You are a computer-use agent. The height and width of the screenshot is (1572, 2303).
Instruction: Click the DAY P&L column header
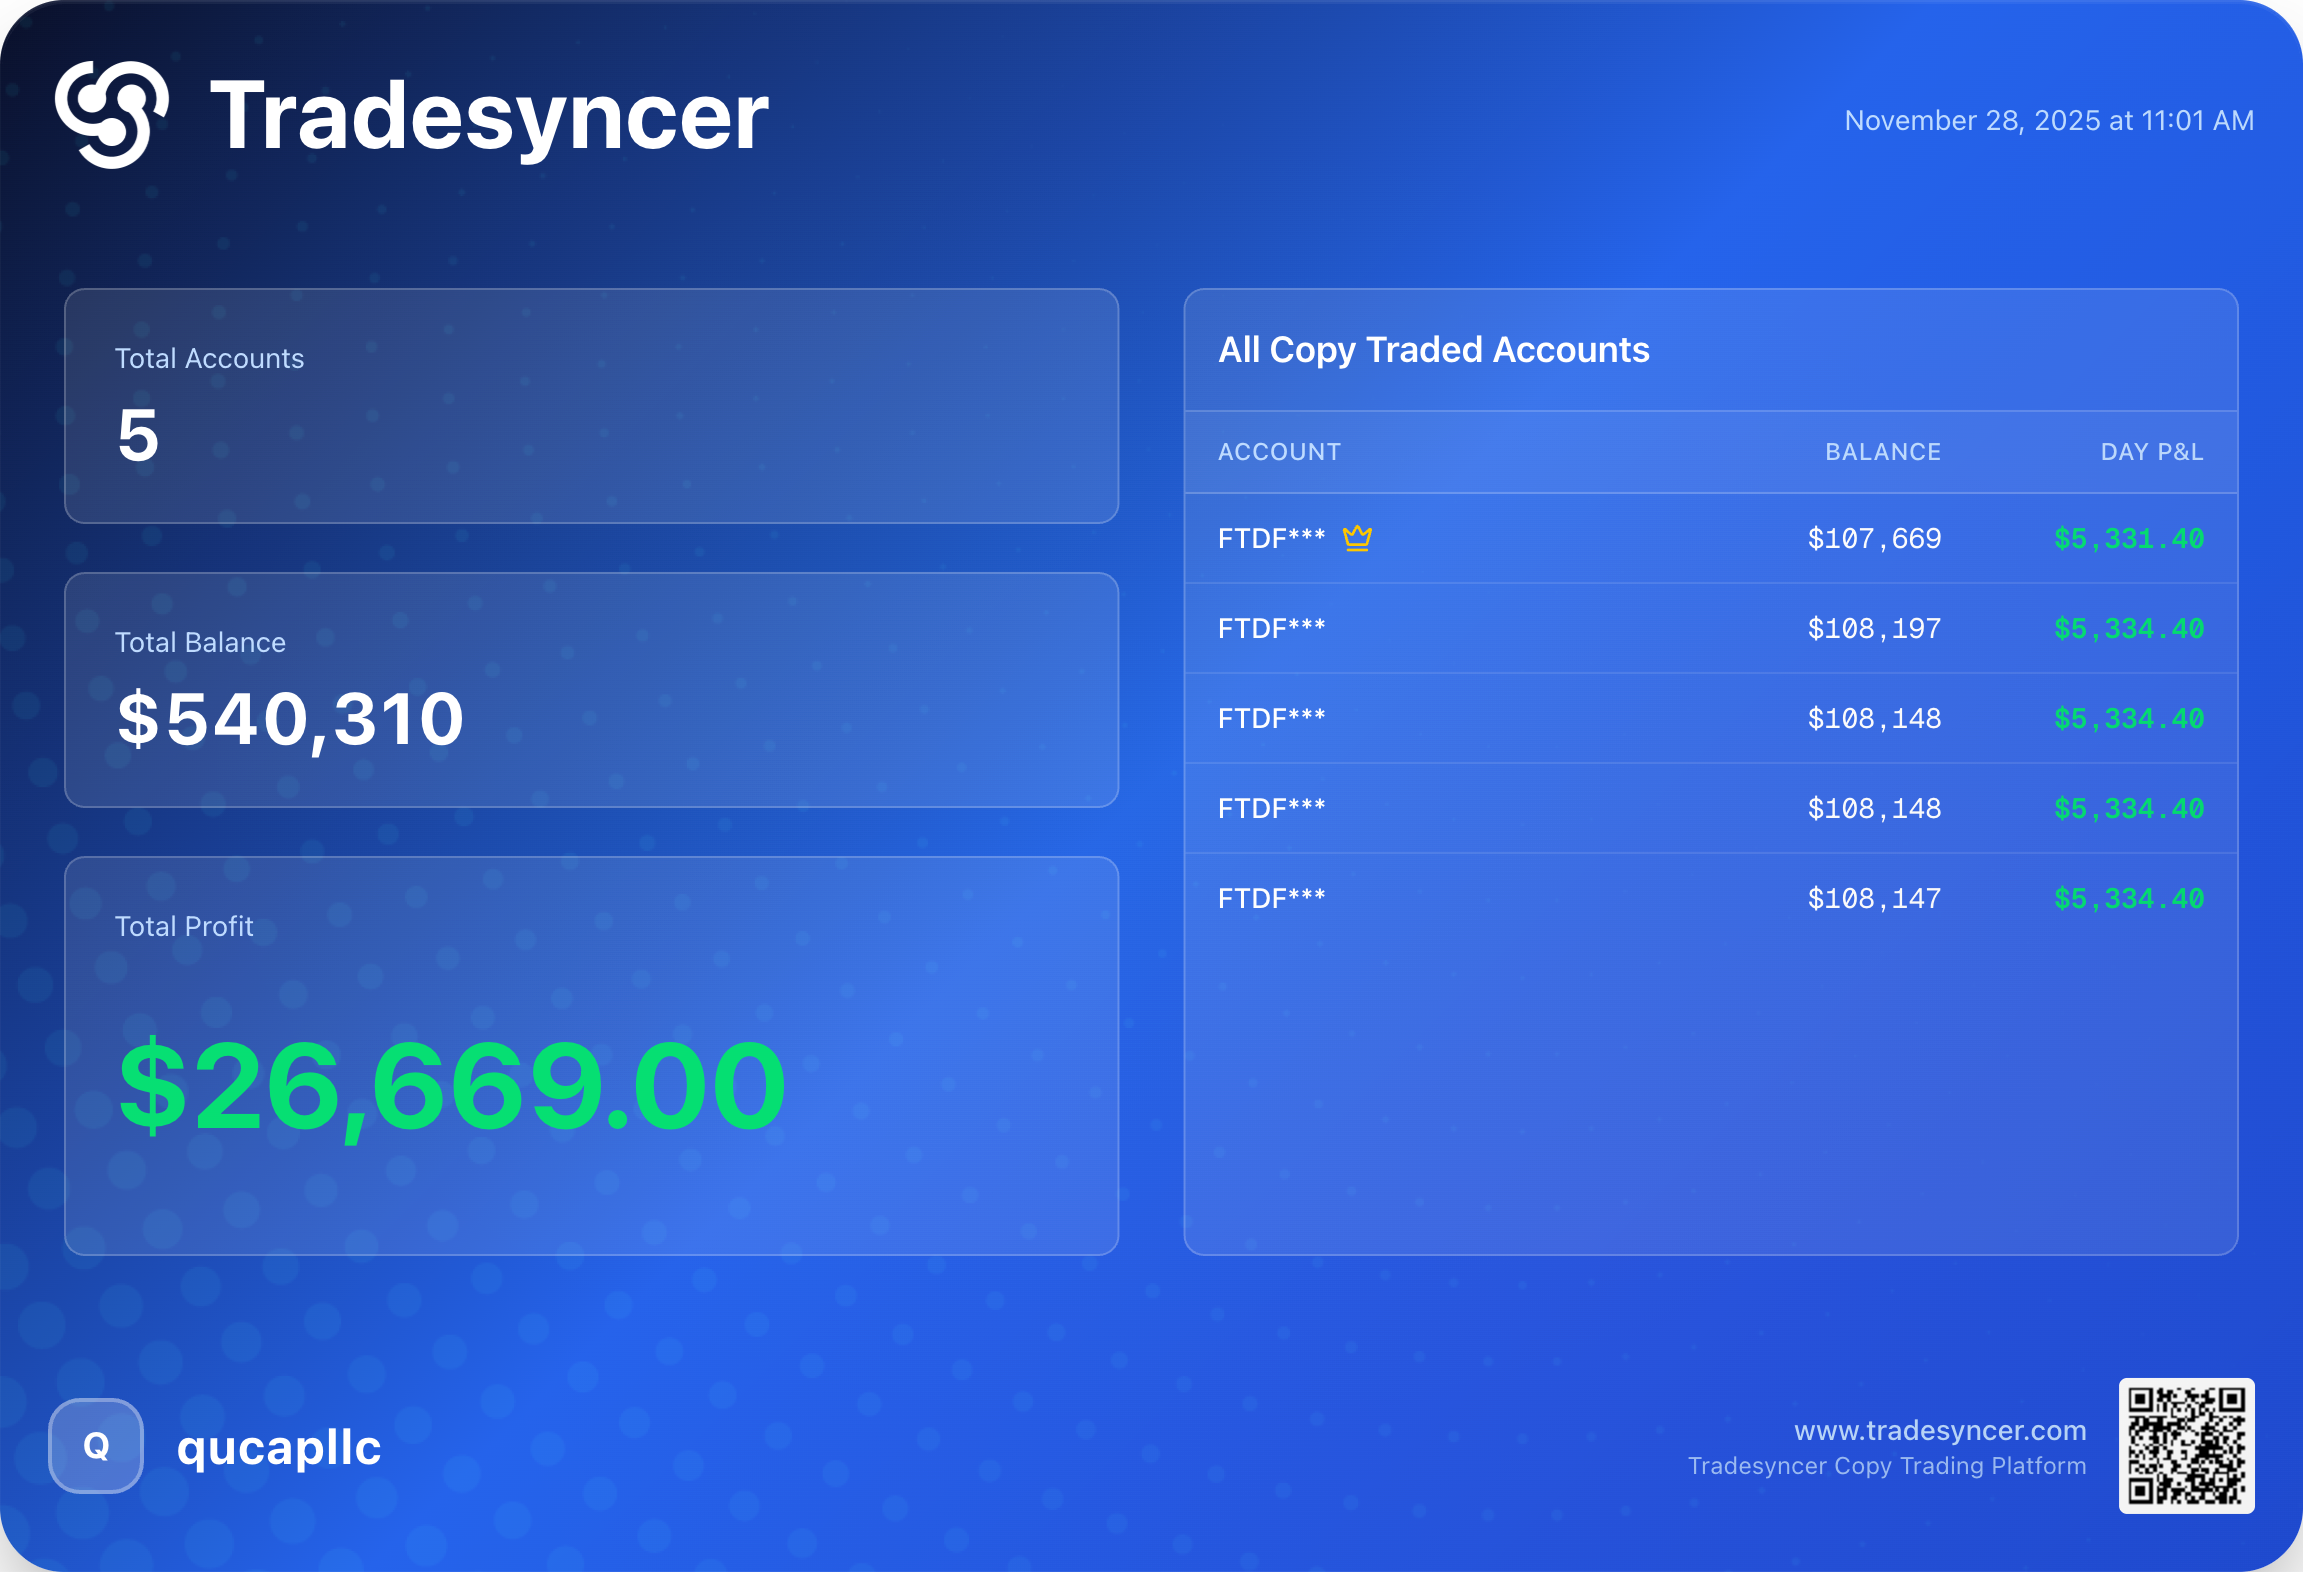[2151, 452]
